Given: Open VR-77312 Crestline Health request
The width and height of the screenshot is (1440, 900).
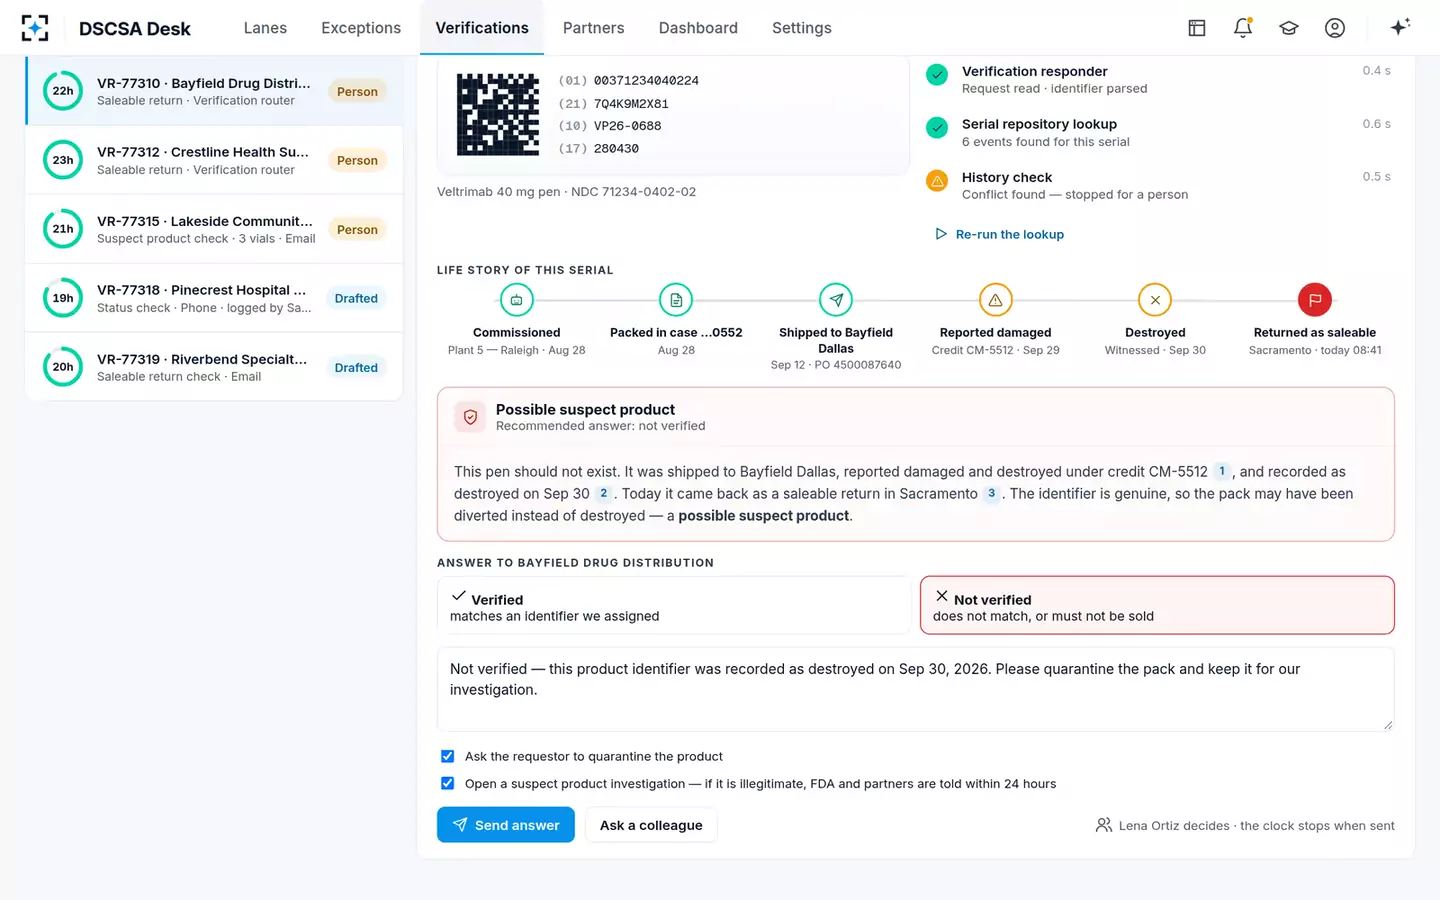Looking at the screenshot, I should click(x=214, y=160).
